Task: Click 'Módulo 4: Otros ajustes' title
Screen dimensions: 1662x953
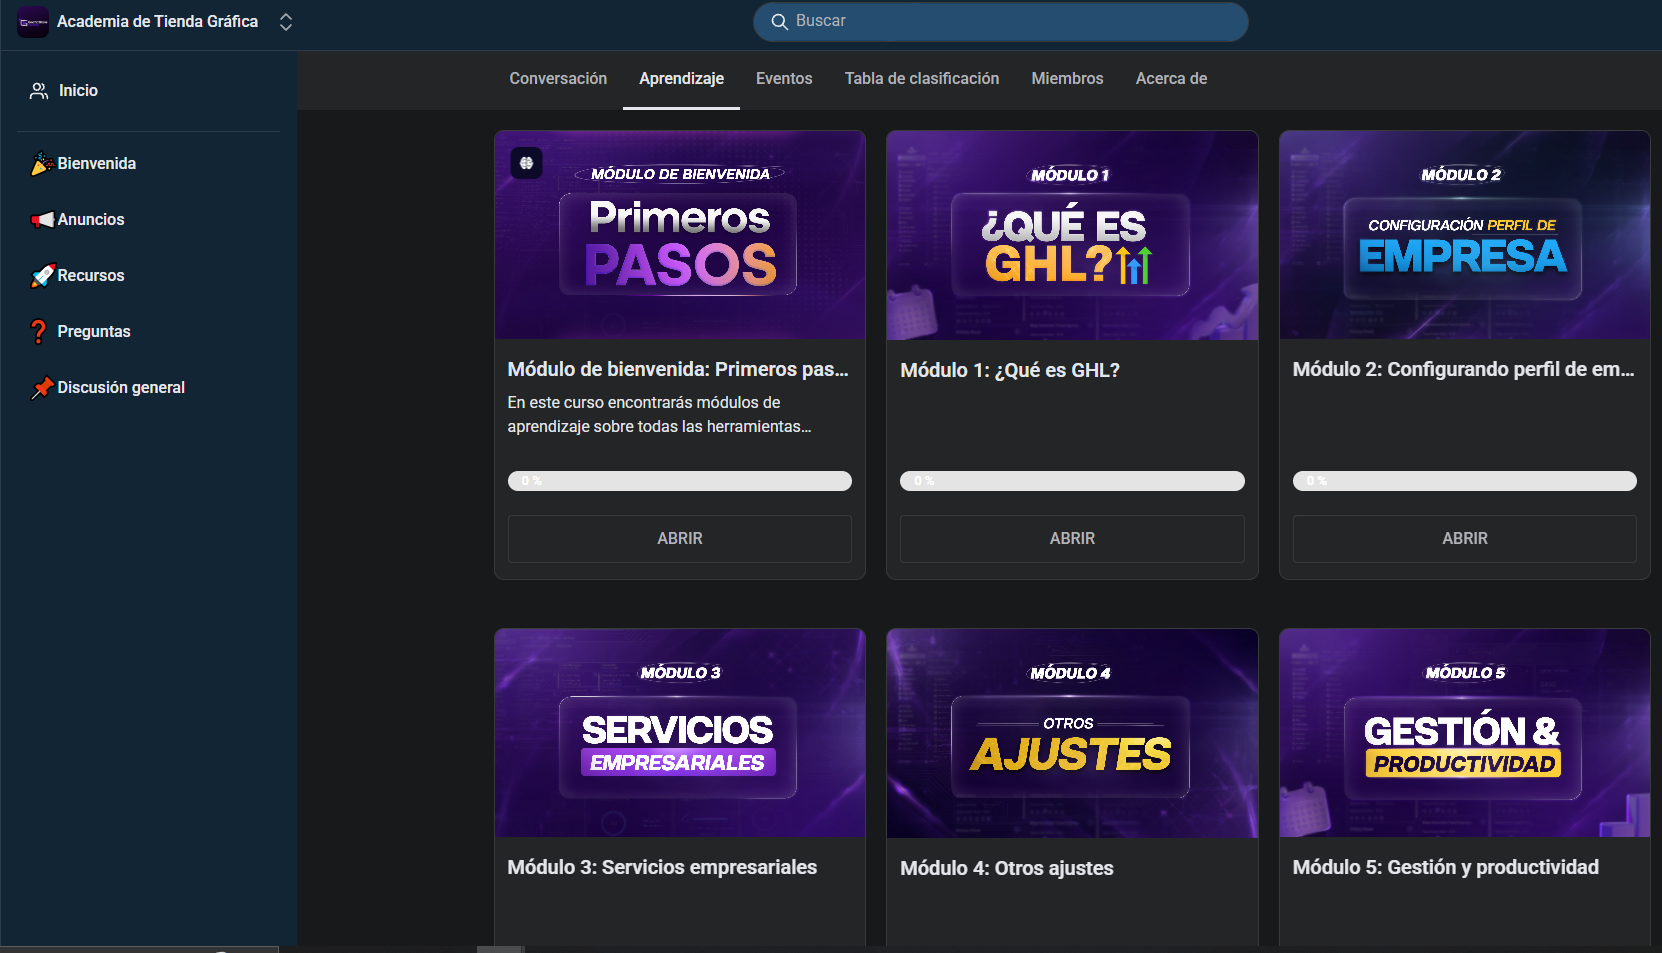Action: tap(1007, 869)
